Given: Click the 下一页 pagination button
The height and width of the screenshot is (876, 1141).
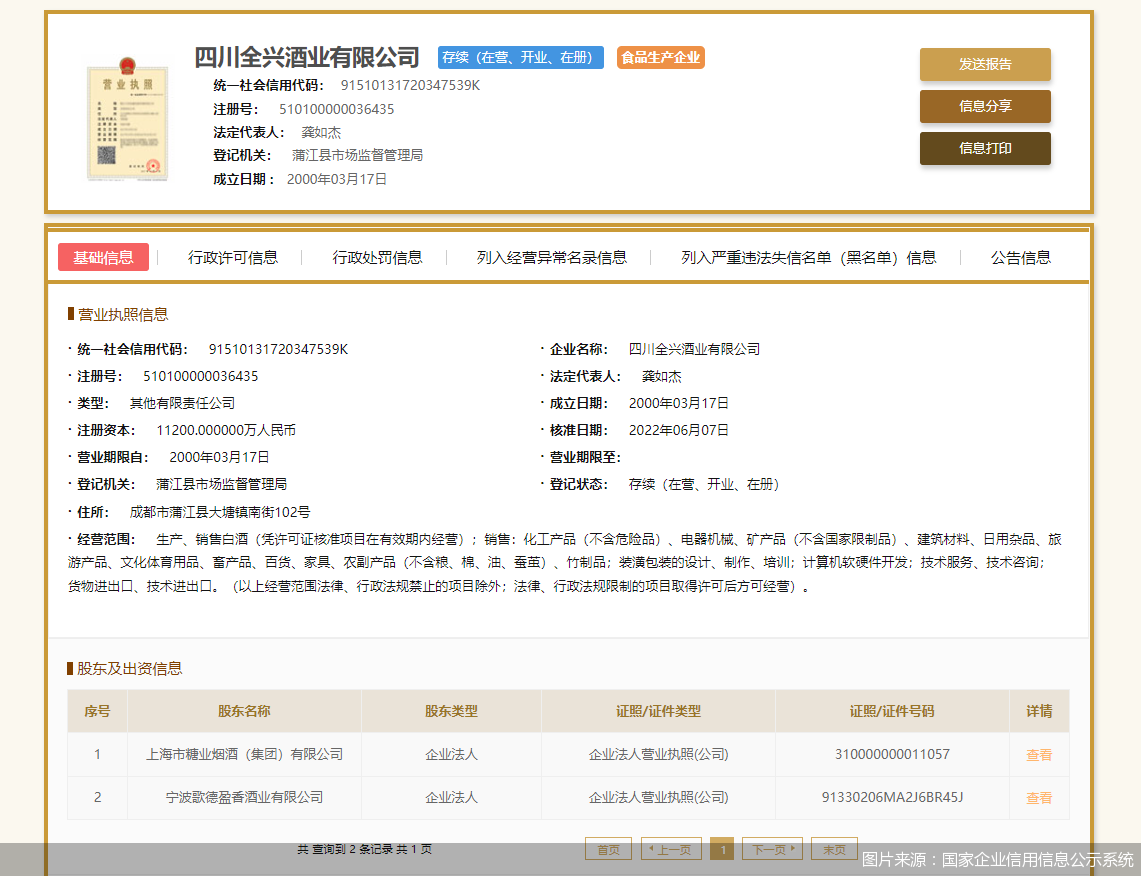Looking at the screenshot, I should click(772, 849).
